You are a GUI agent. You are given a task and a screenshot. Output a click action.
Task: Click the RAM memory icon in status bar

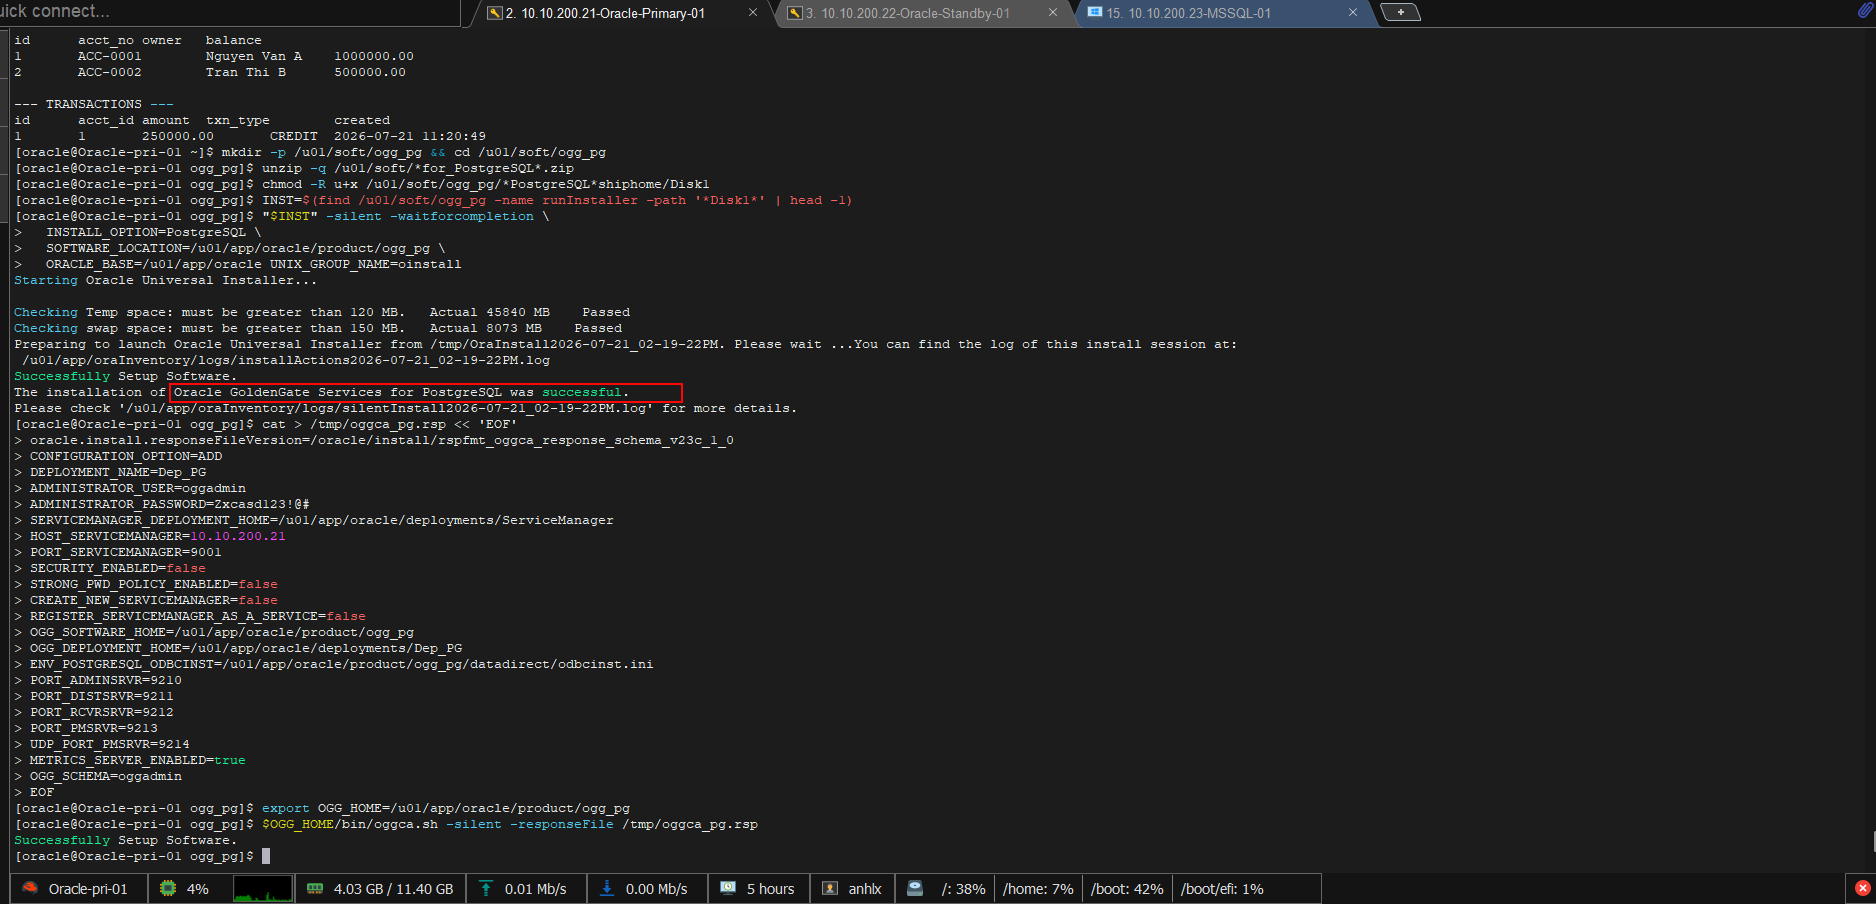(x=315, y=888)
